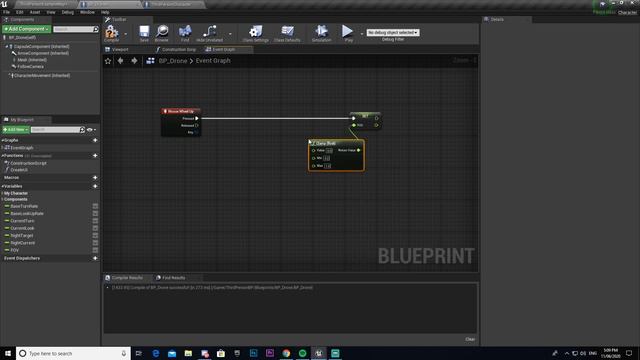Toggle visibility eye for FOV variable
This screenshot has width=640, height=360.
click(x=95, y=250)
